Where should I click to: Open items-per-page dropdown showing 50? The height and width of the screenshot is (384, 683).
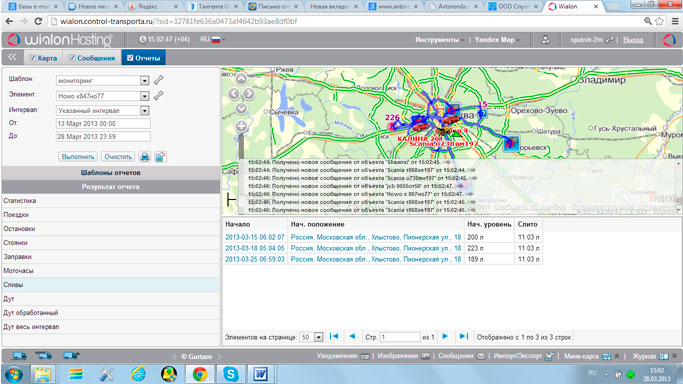[319, 337]
